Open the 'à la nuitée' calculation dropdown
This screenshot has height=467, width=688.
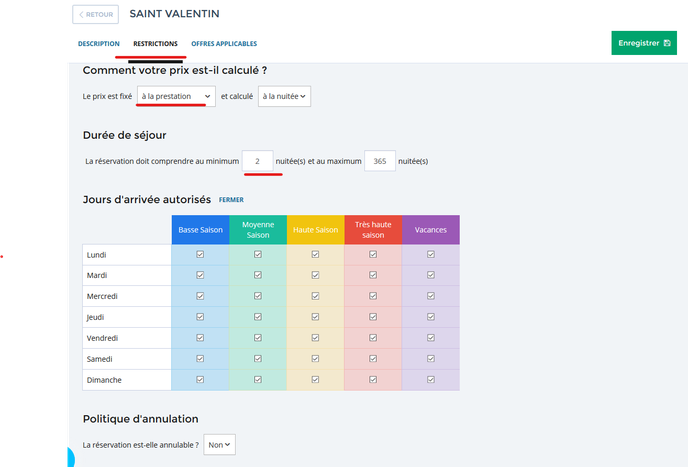click(284, 96)
